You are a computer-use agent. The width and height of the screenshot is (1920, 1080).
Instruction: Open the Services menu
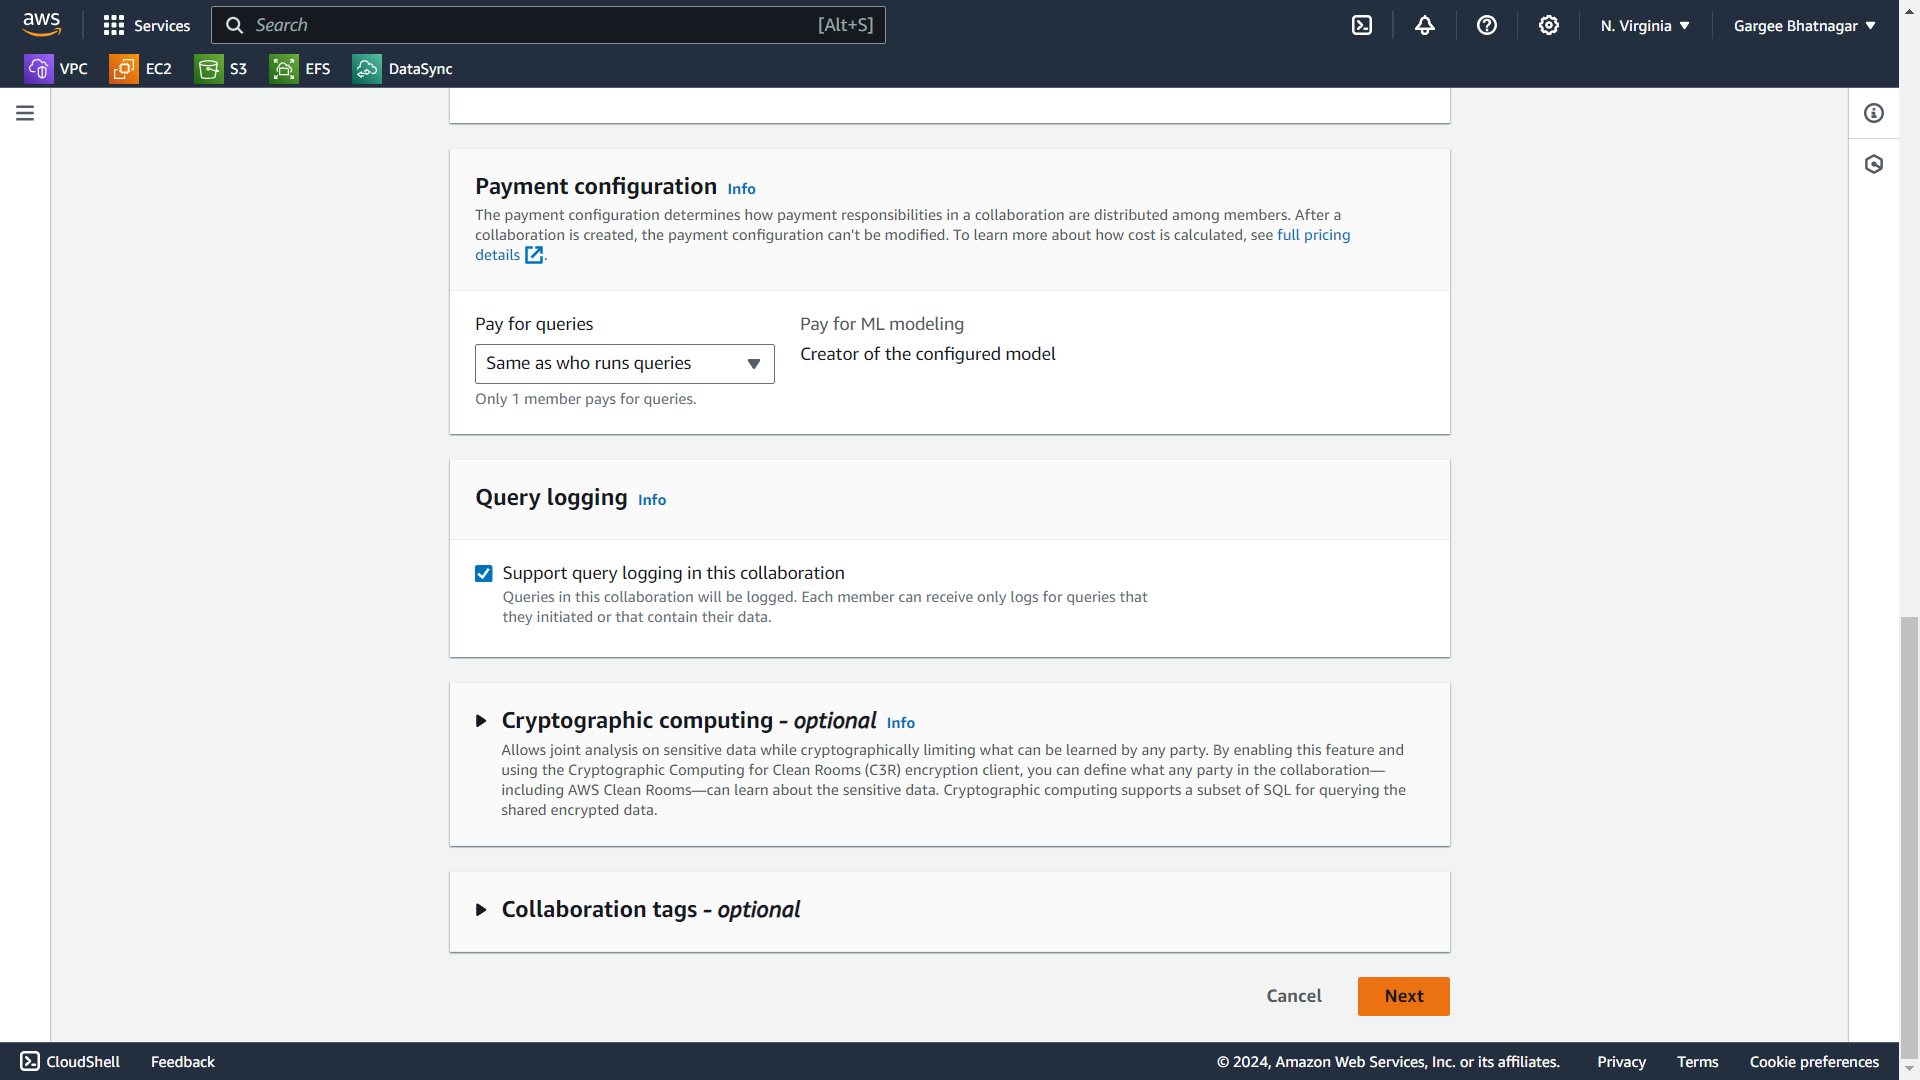(x=147, y=25)
